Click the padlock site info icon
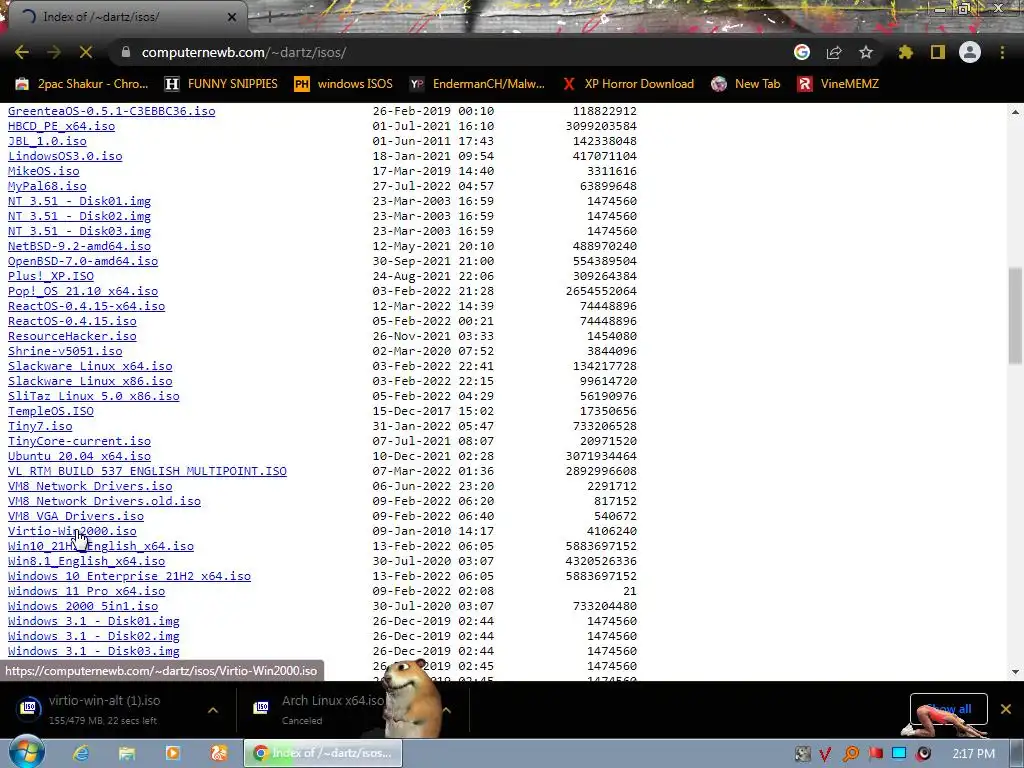Screen dimensions: 1024x768 click(x=126, y=52)
